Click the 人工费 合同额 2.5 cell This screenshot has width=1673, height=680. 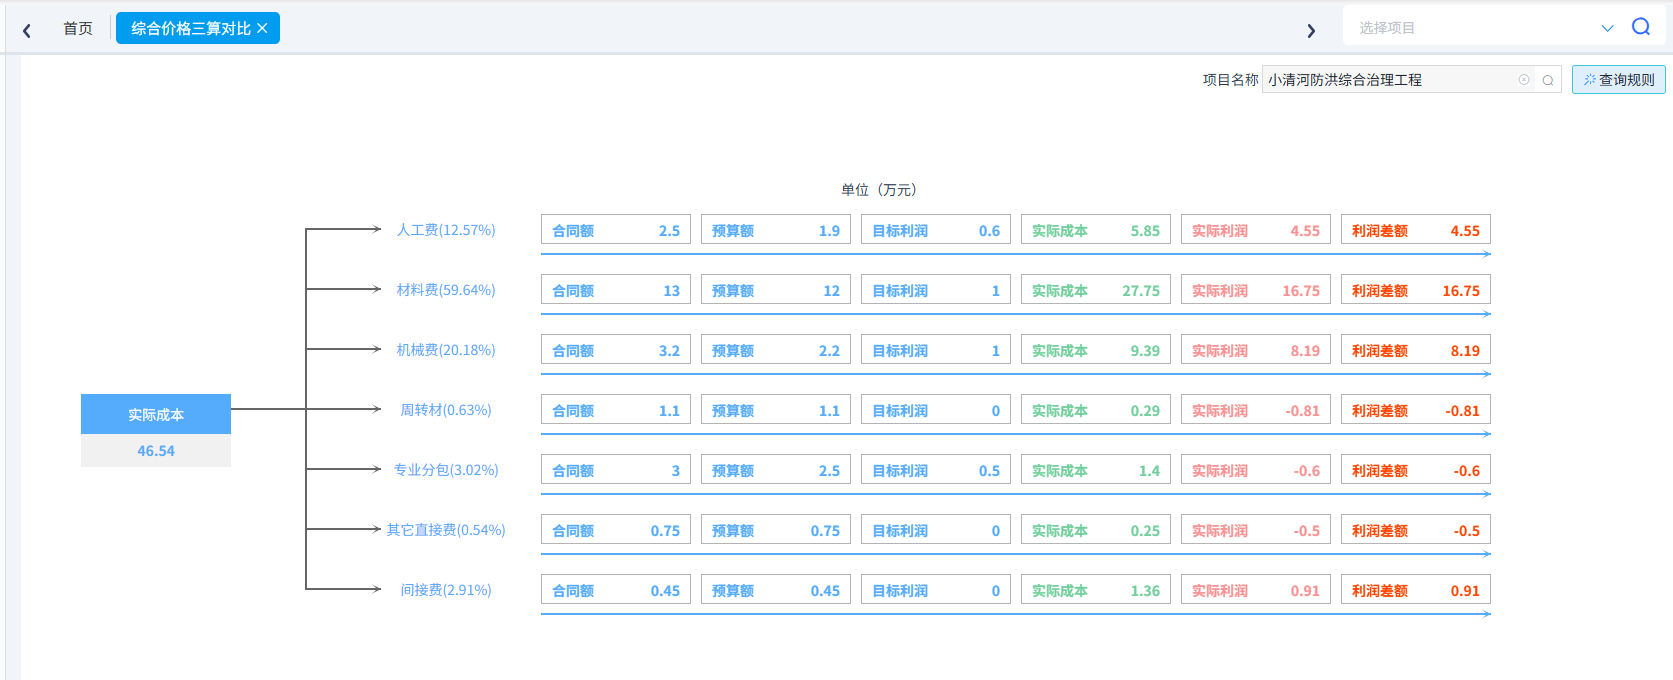(x=616, y=230)
